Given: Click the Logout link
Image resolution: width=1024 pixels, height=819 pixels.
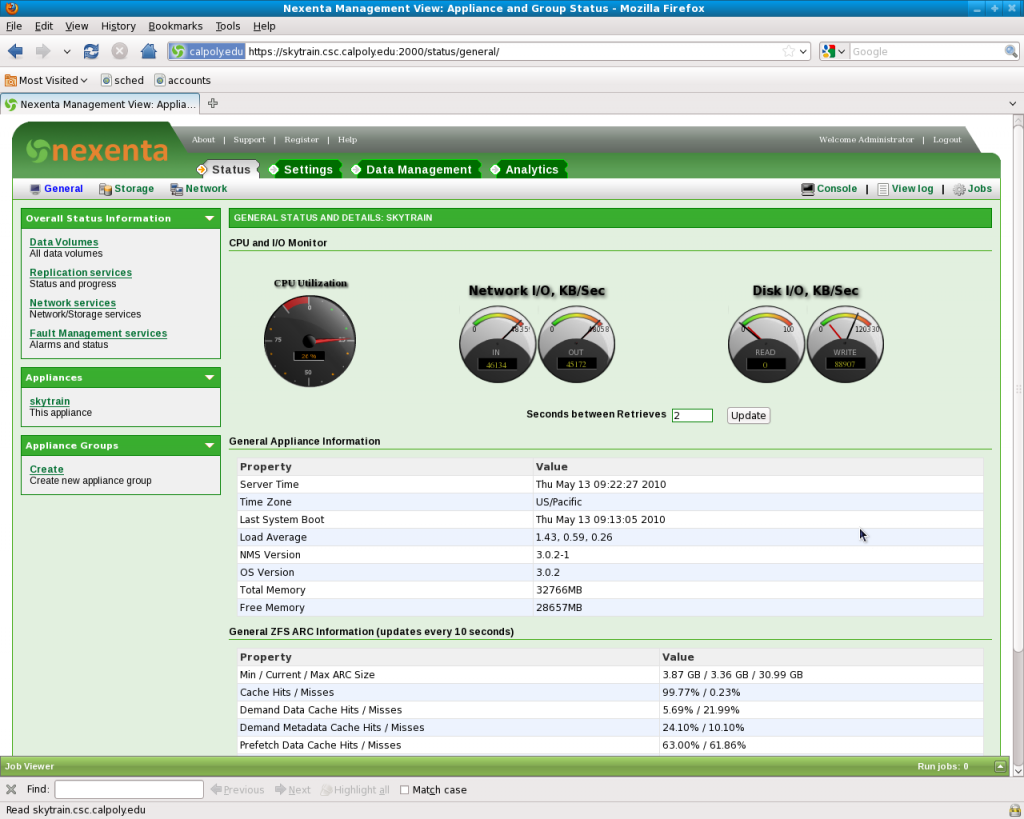Looking at the screenshot, I should (947, 140).
